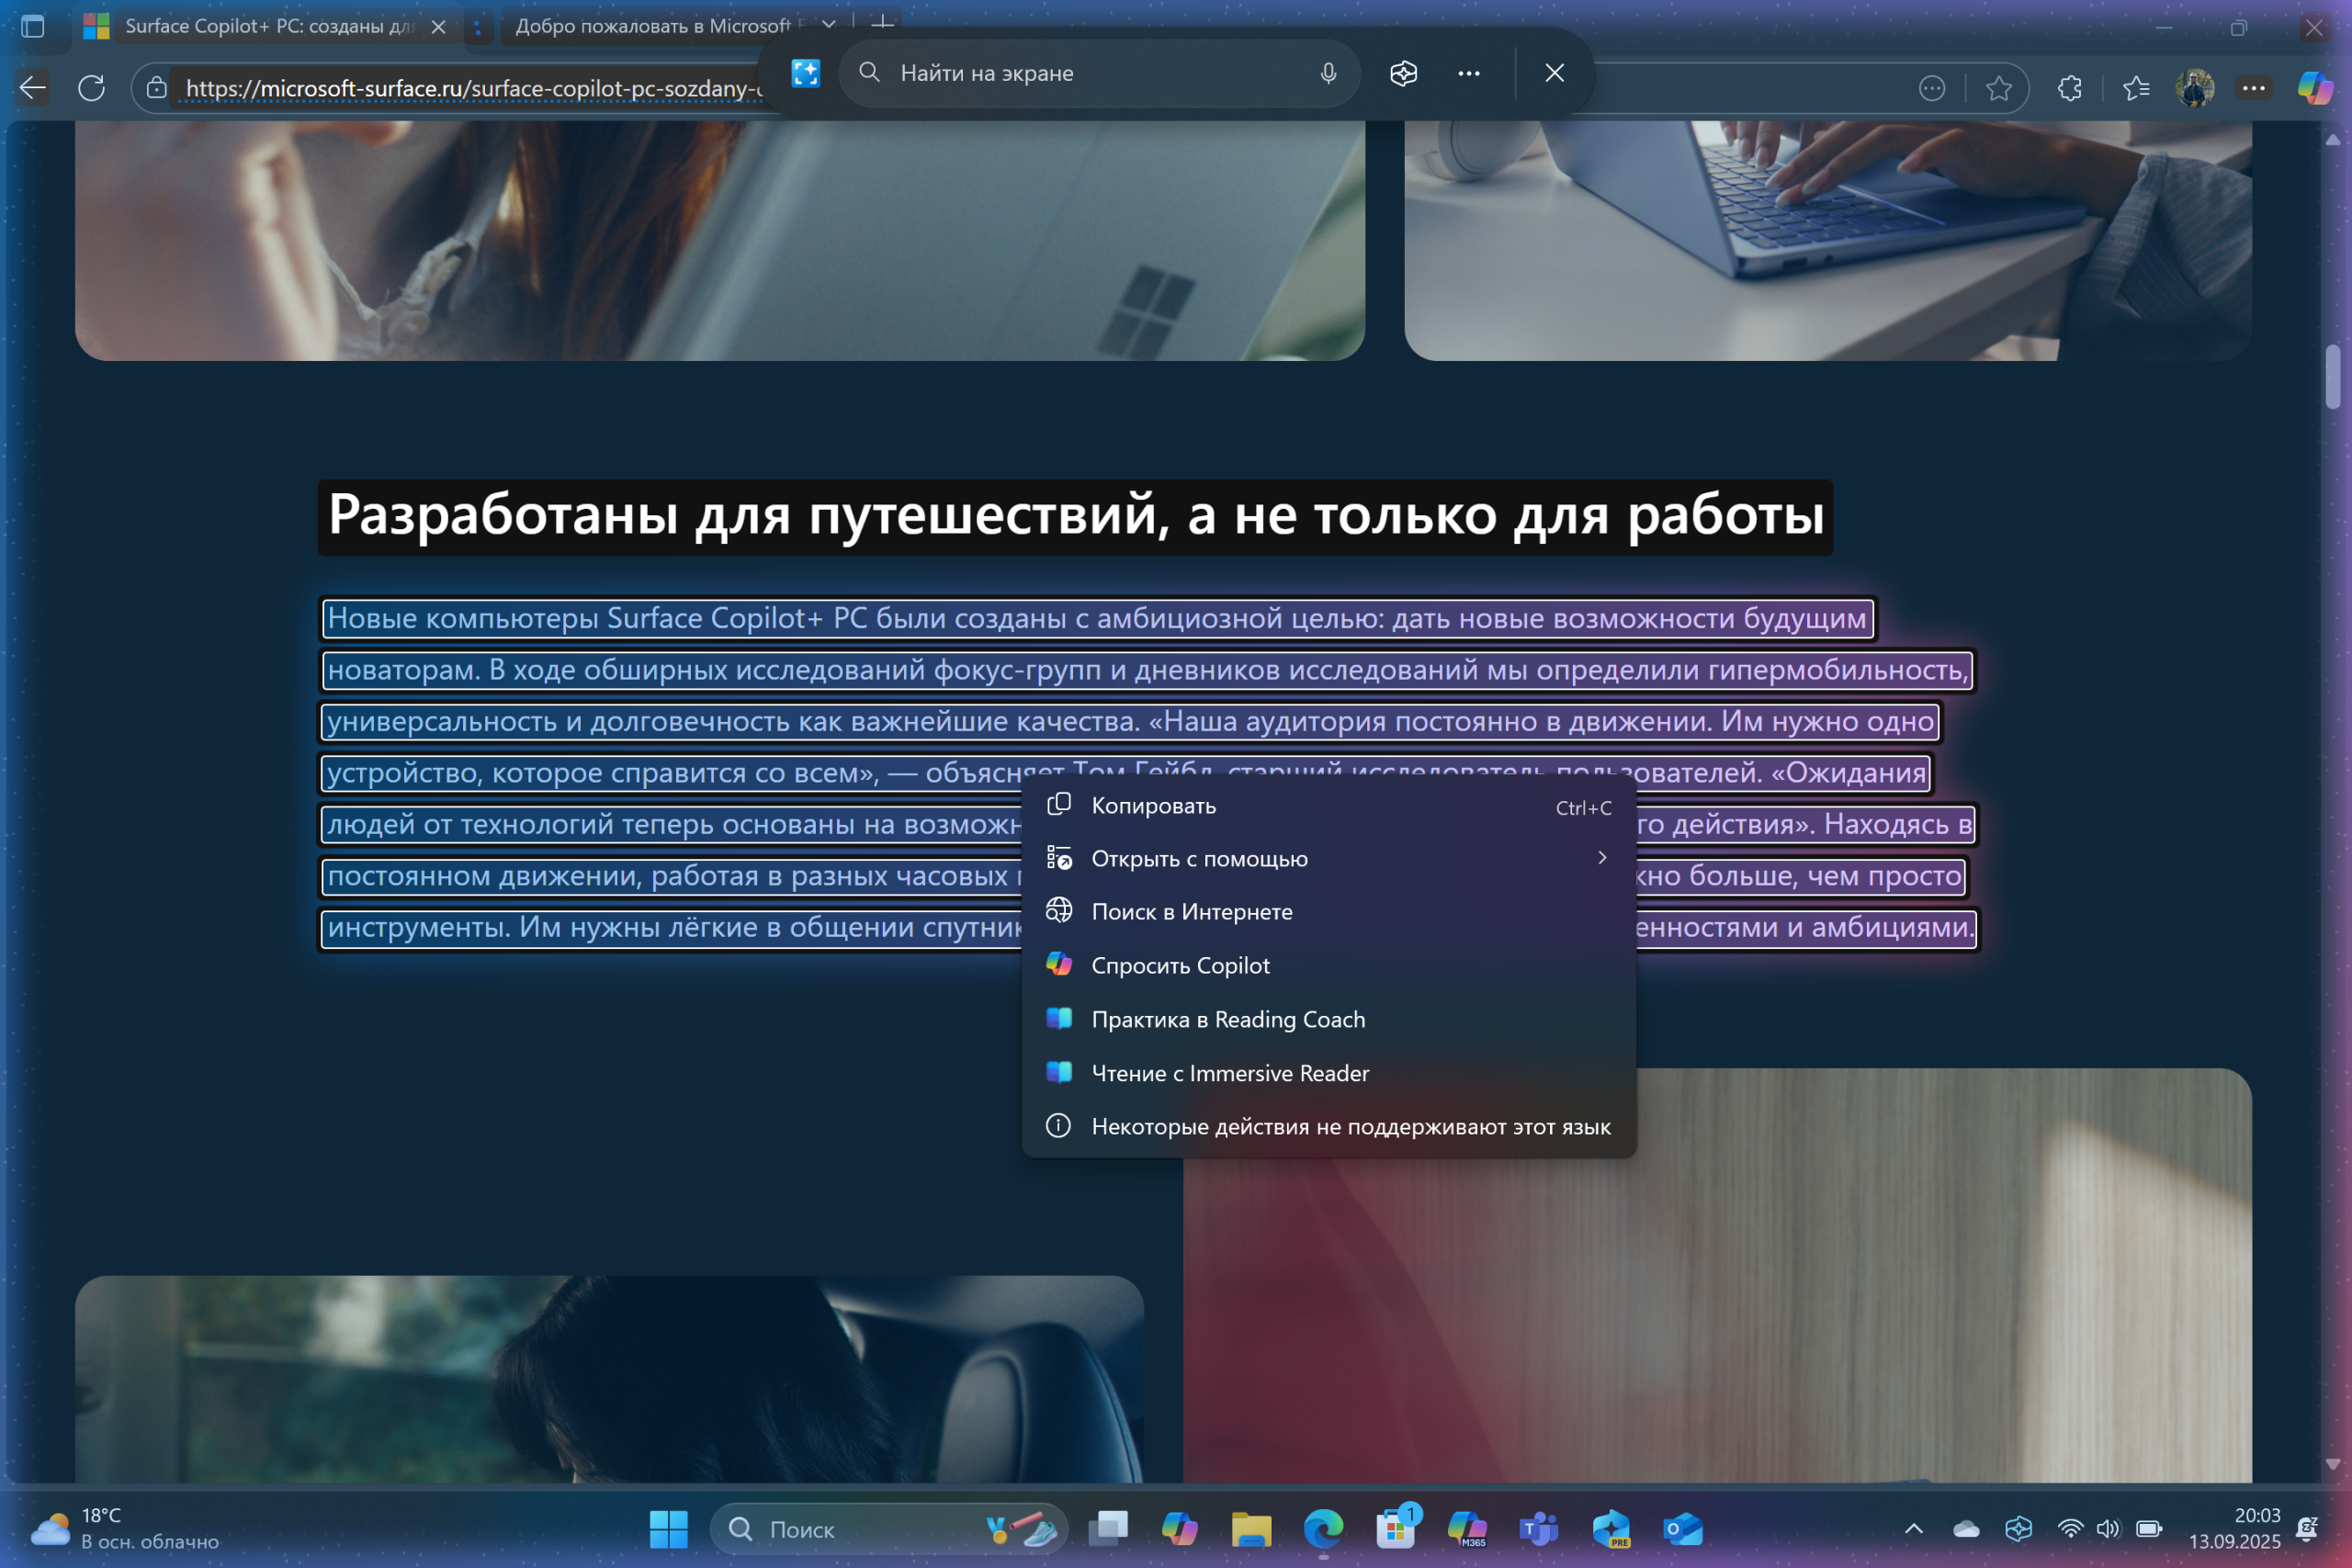The width and height of the screenshot is (2352, 1568).
Task: Open Outlook from the taskbar
Action: point(1683,1529)
